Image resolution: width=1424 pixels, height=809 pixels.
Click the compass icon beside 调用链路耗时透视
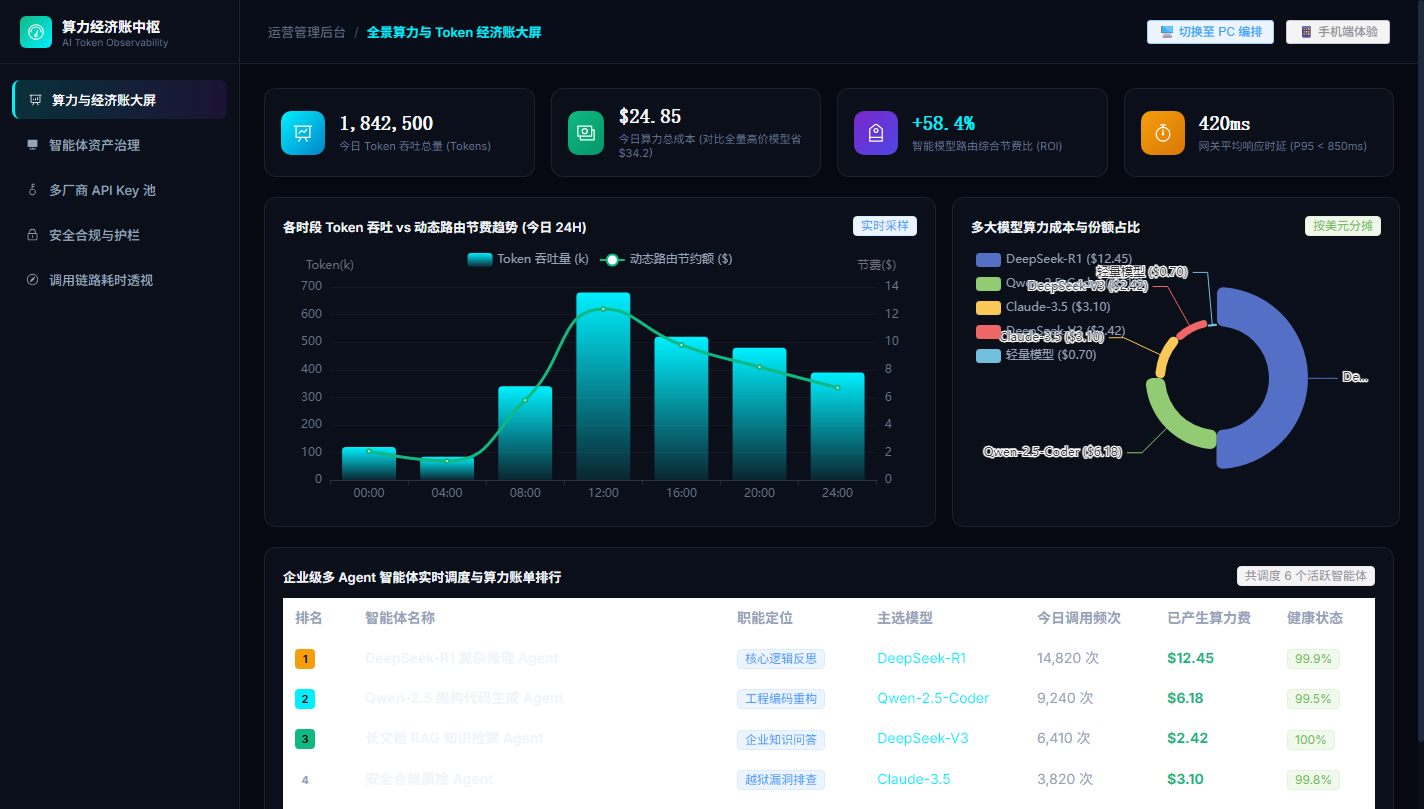pos(32,280)
